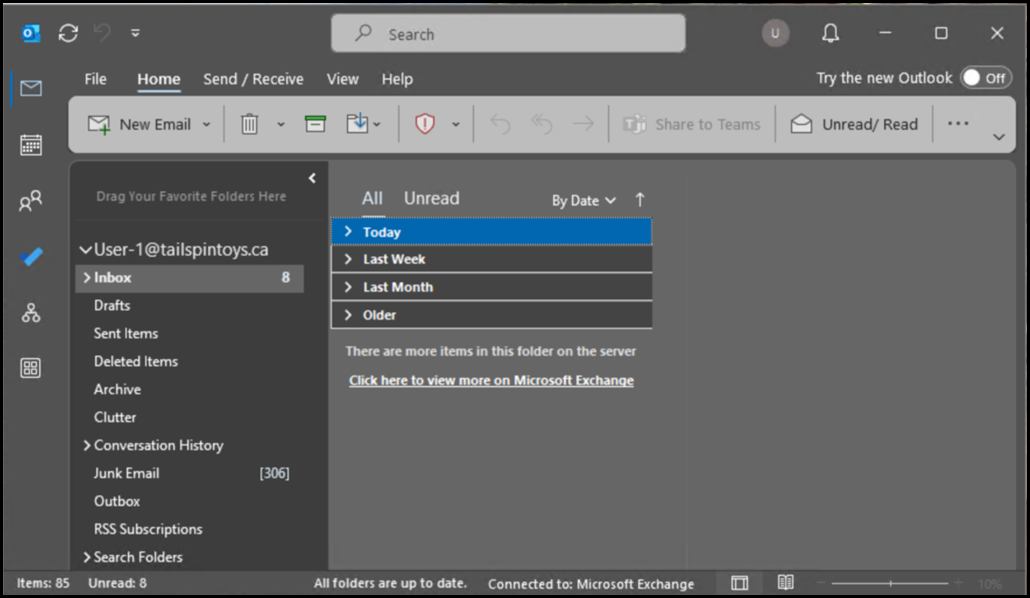
Task: Click the Forward arrow icon
Action: tap(583, 124)
